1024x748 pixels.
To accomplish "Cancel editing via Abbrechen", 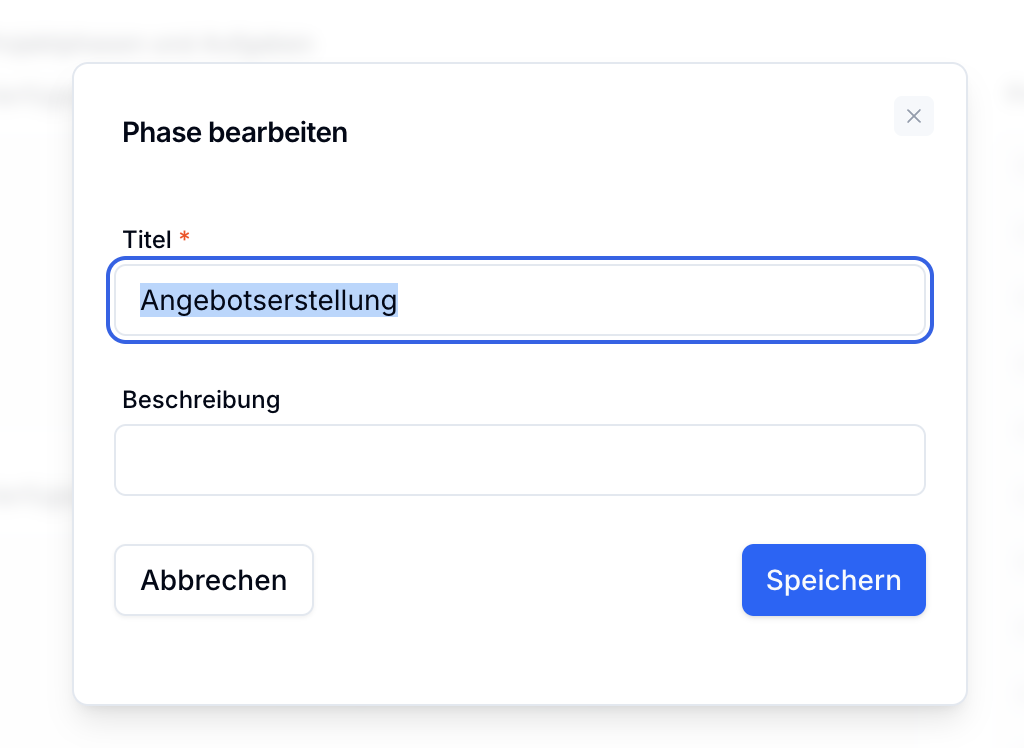I will 214,580.
